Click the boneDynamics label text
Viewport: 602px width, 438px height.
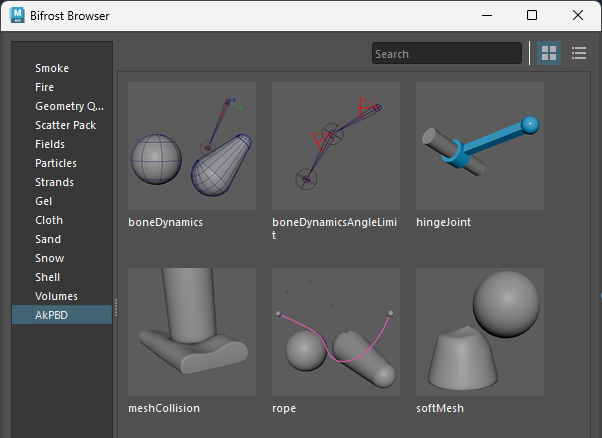pyautogui.click(x=165, y=222)
